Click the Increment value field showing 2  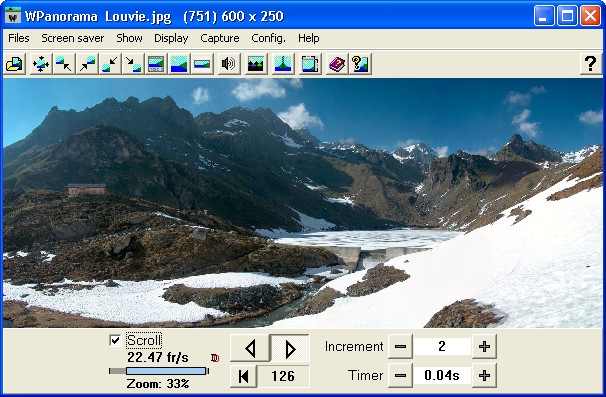point(442,346)
